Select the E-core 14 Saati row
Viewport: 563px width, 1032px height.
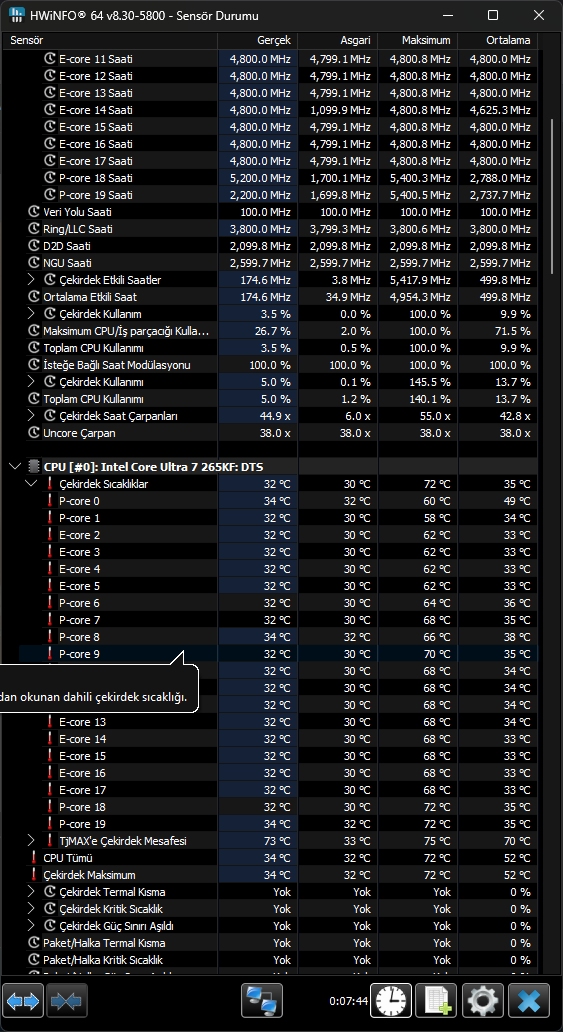[x=278, y=110]
